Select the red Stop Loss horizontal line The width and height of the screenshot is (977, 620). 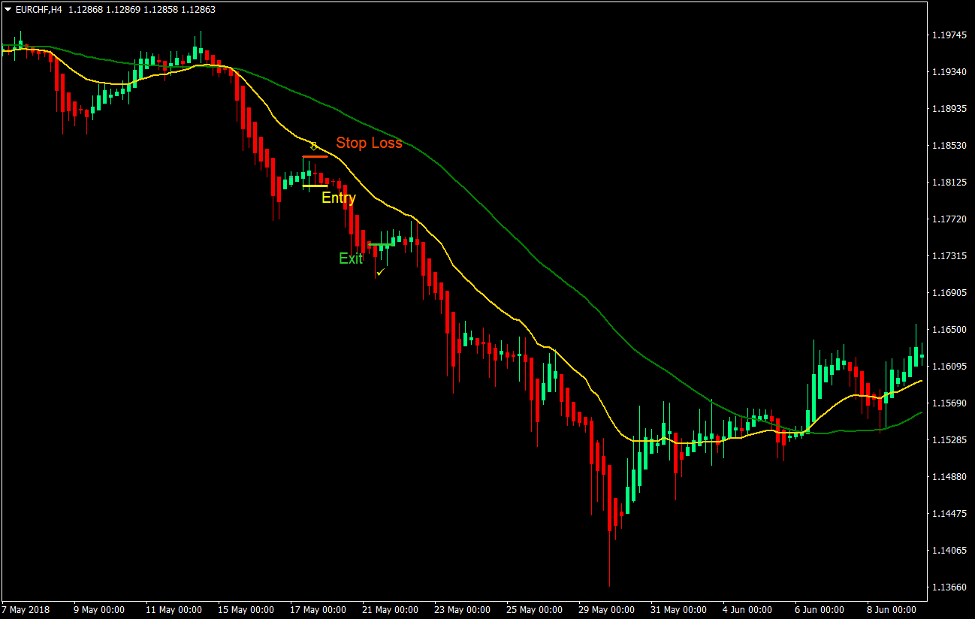coord(315,157)
